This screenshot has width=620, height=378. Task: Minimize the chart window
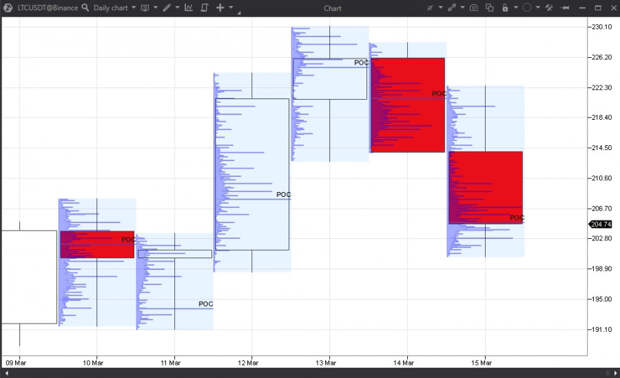582,8
